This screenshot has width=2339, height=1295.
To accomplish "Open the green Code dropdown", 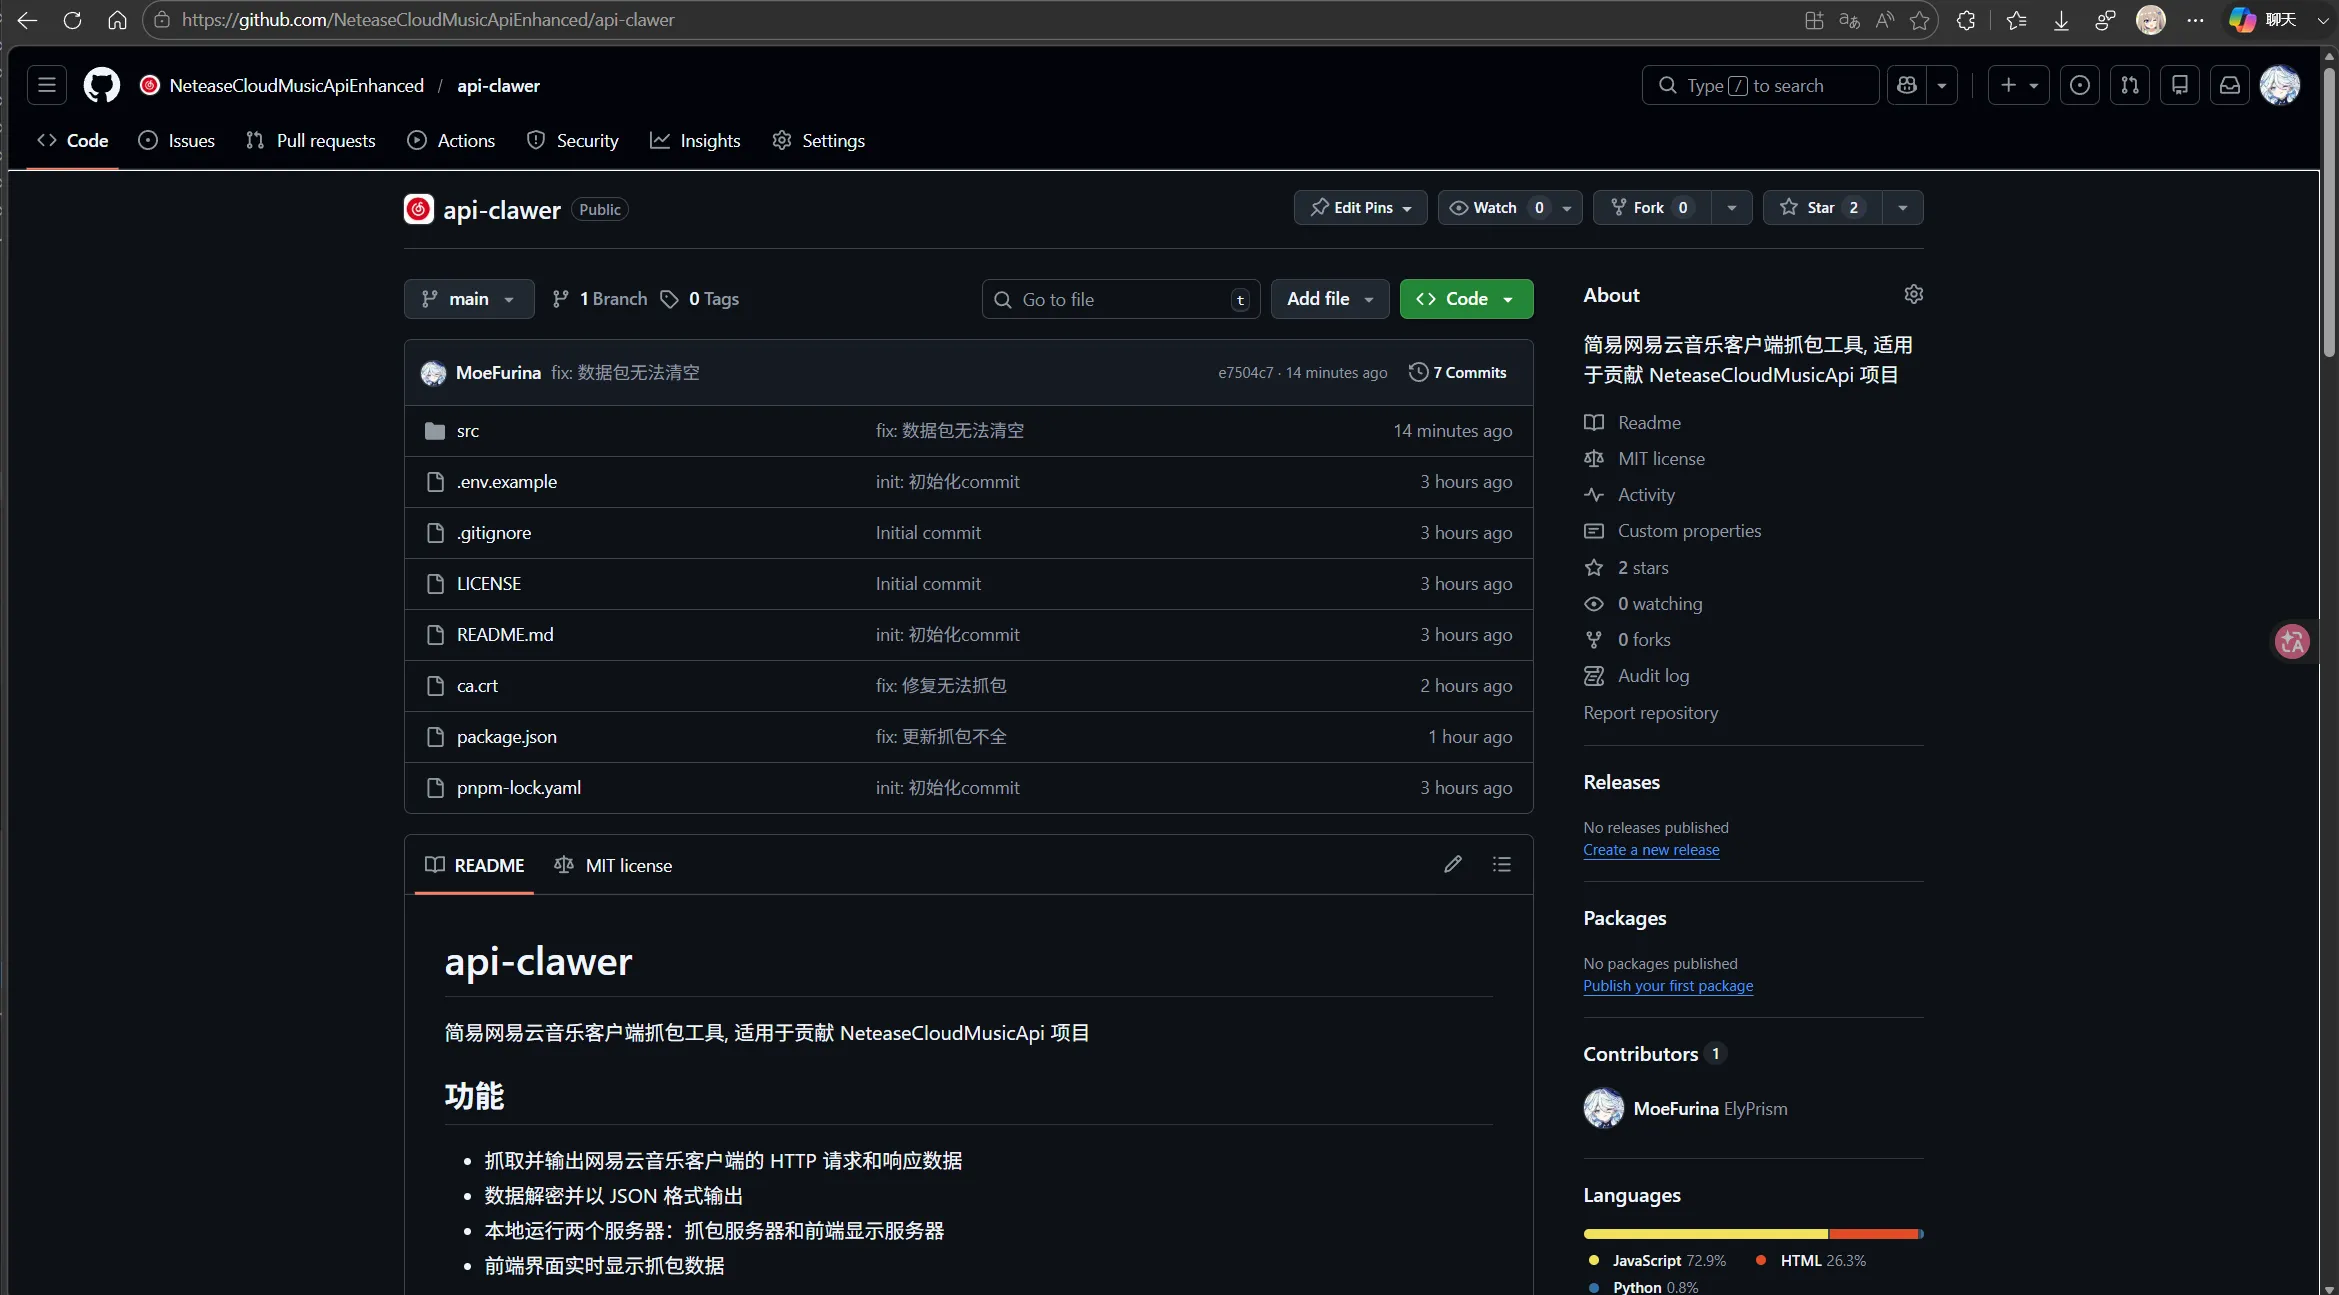I will coord(1465,298).
